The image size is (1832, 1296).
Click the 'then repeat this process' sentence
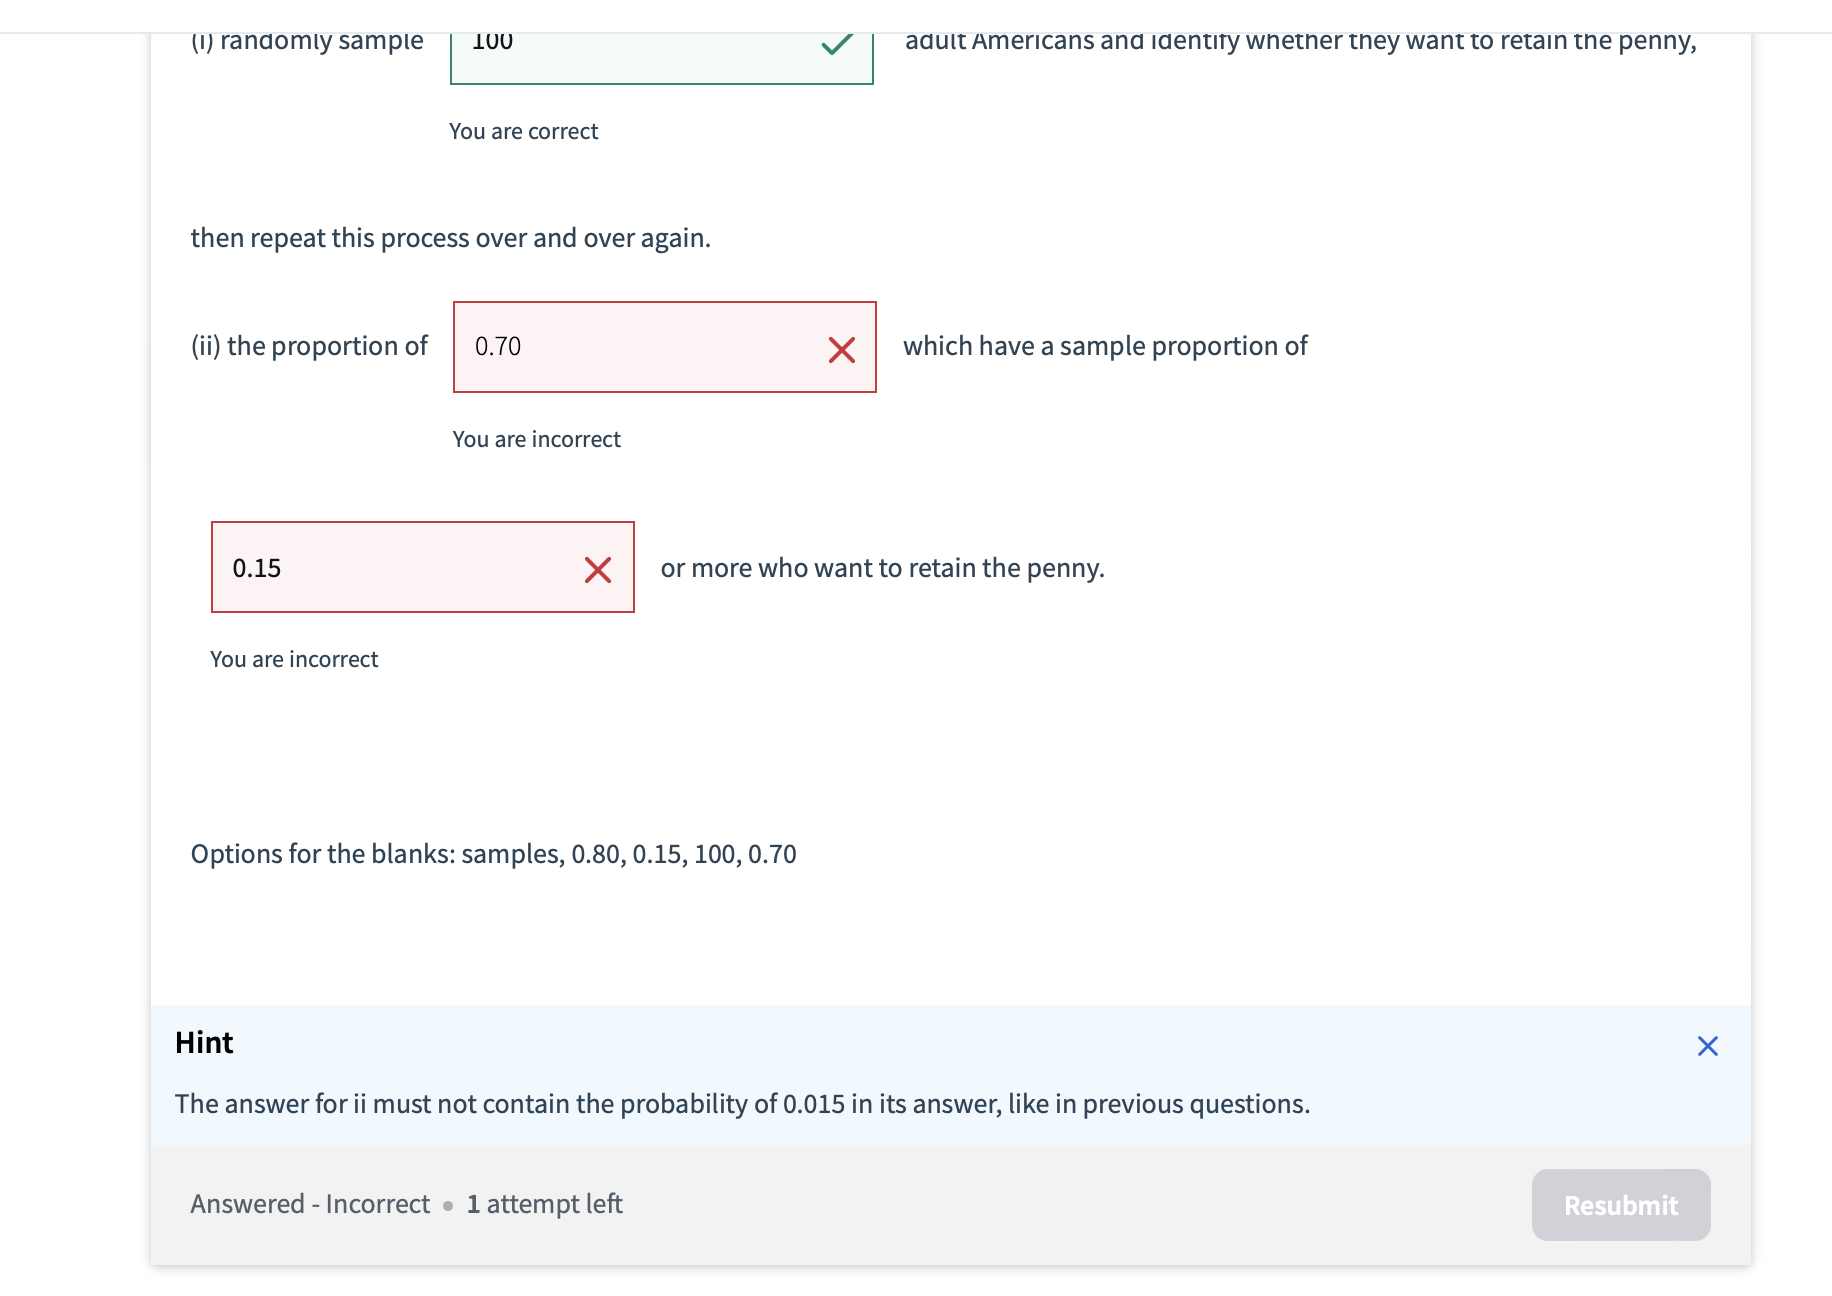click(450, 238)
